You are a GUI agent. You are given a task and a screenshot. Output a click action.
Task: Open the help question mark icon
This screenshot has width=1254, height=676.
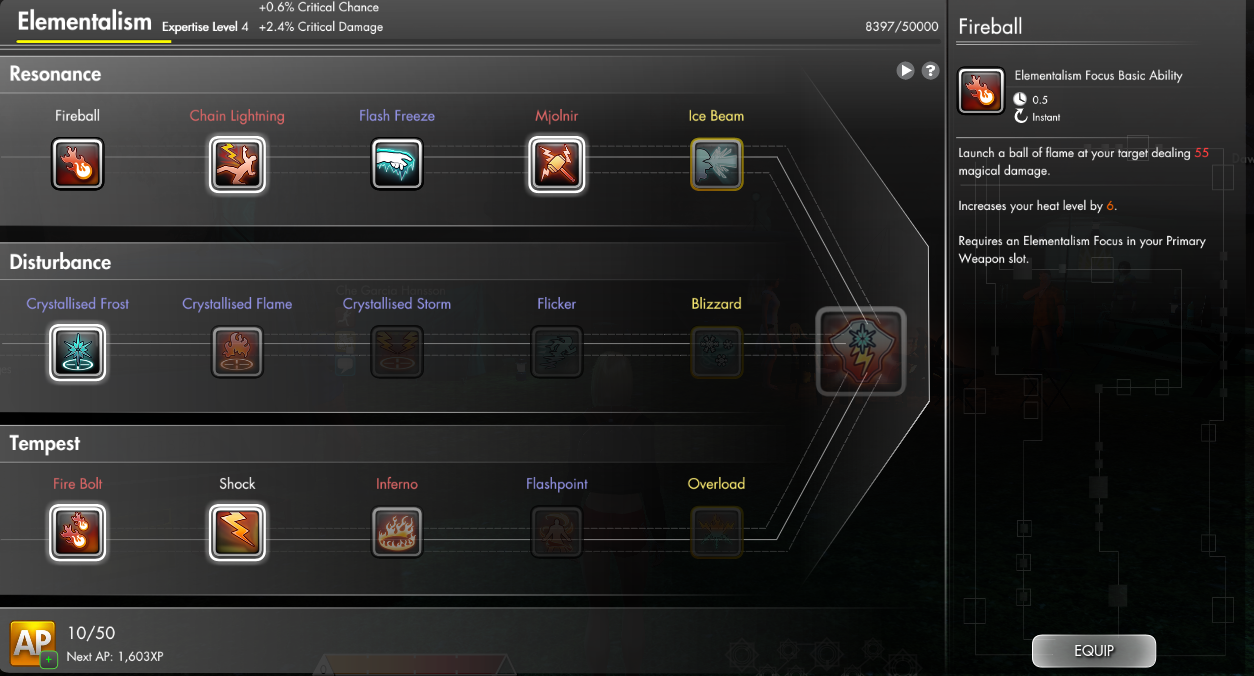click(930, 71)
